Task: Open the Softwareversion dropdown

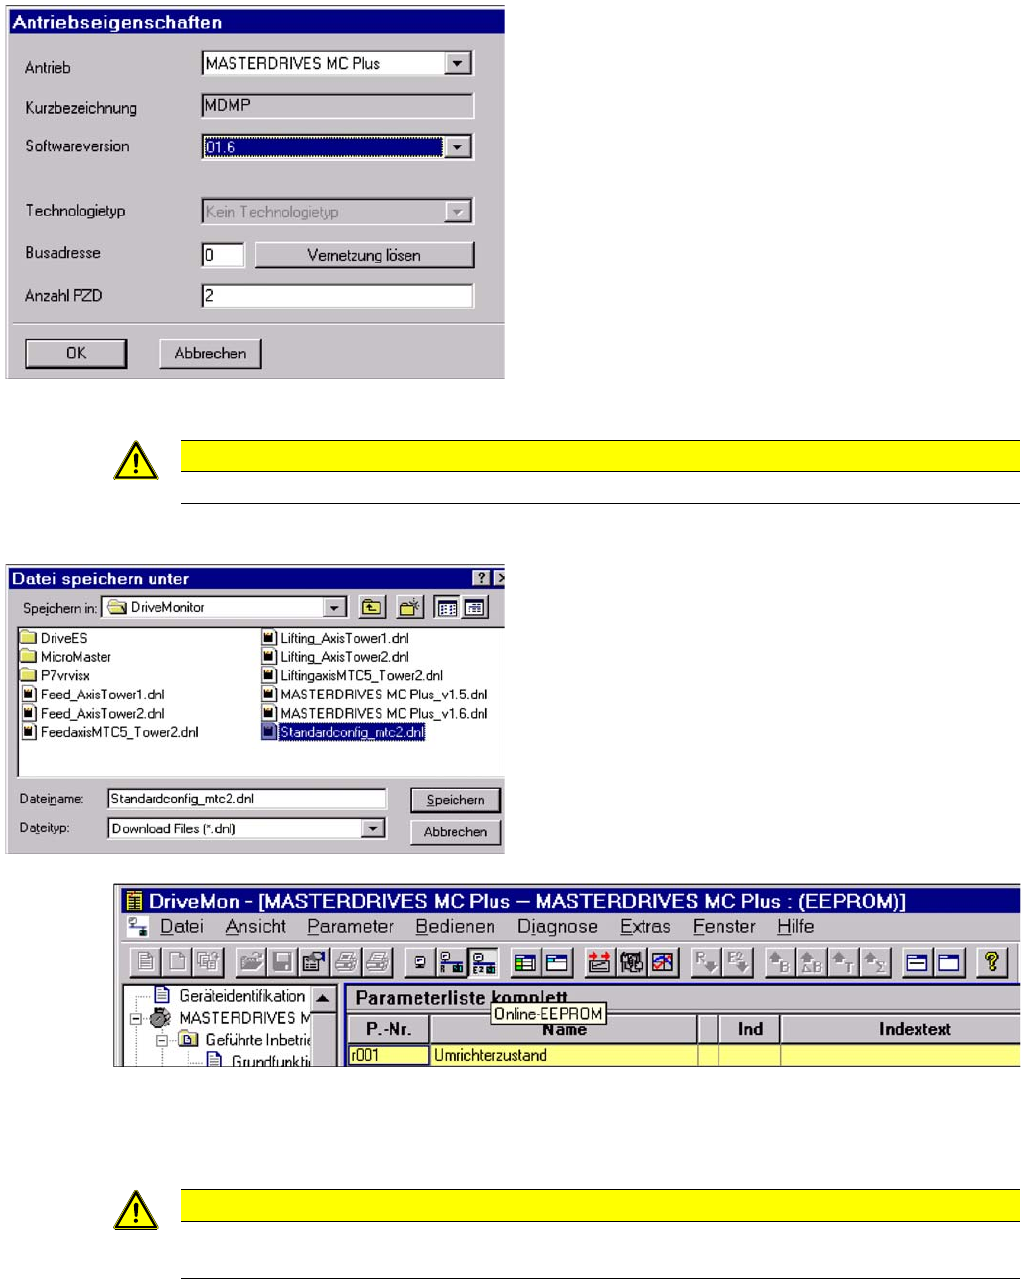Action: 457,147
